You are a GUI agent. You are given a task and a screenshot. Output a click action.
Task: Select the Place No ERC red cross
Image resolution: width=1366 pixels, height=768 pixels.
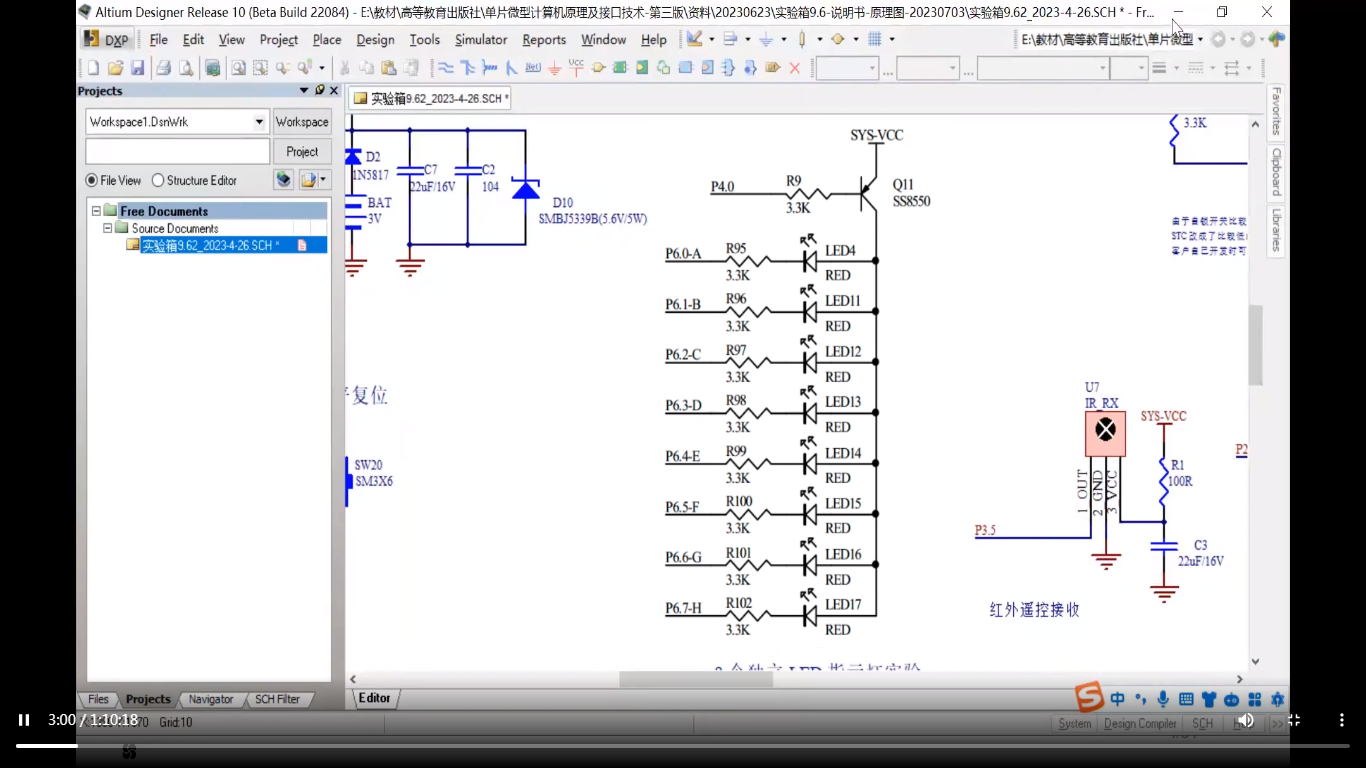(x=795, y=68)
